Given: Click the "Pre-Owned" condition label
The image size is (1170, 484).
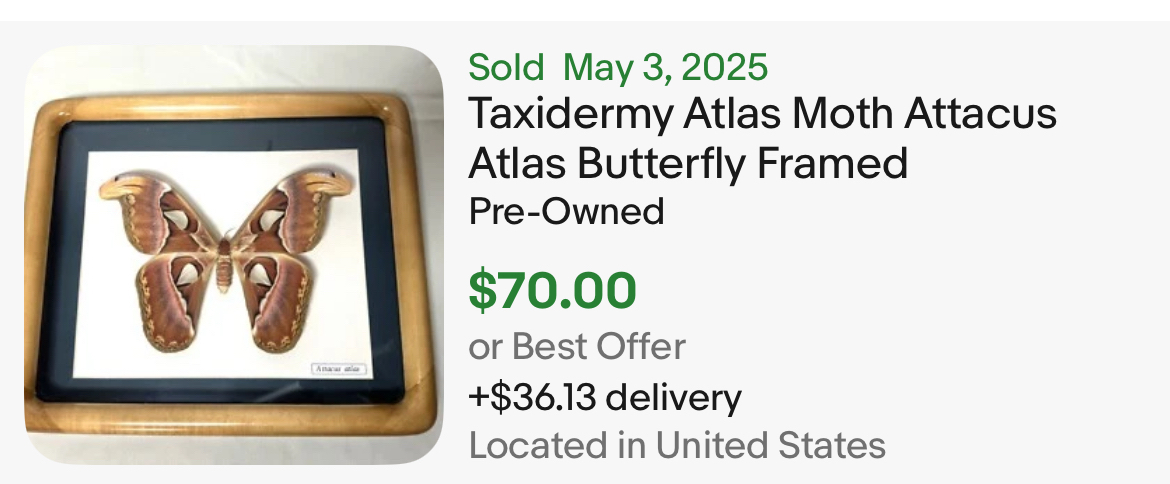Looking at the screenshot, I should tap(566, 211).
